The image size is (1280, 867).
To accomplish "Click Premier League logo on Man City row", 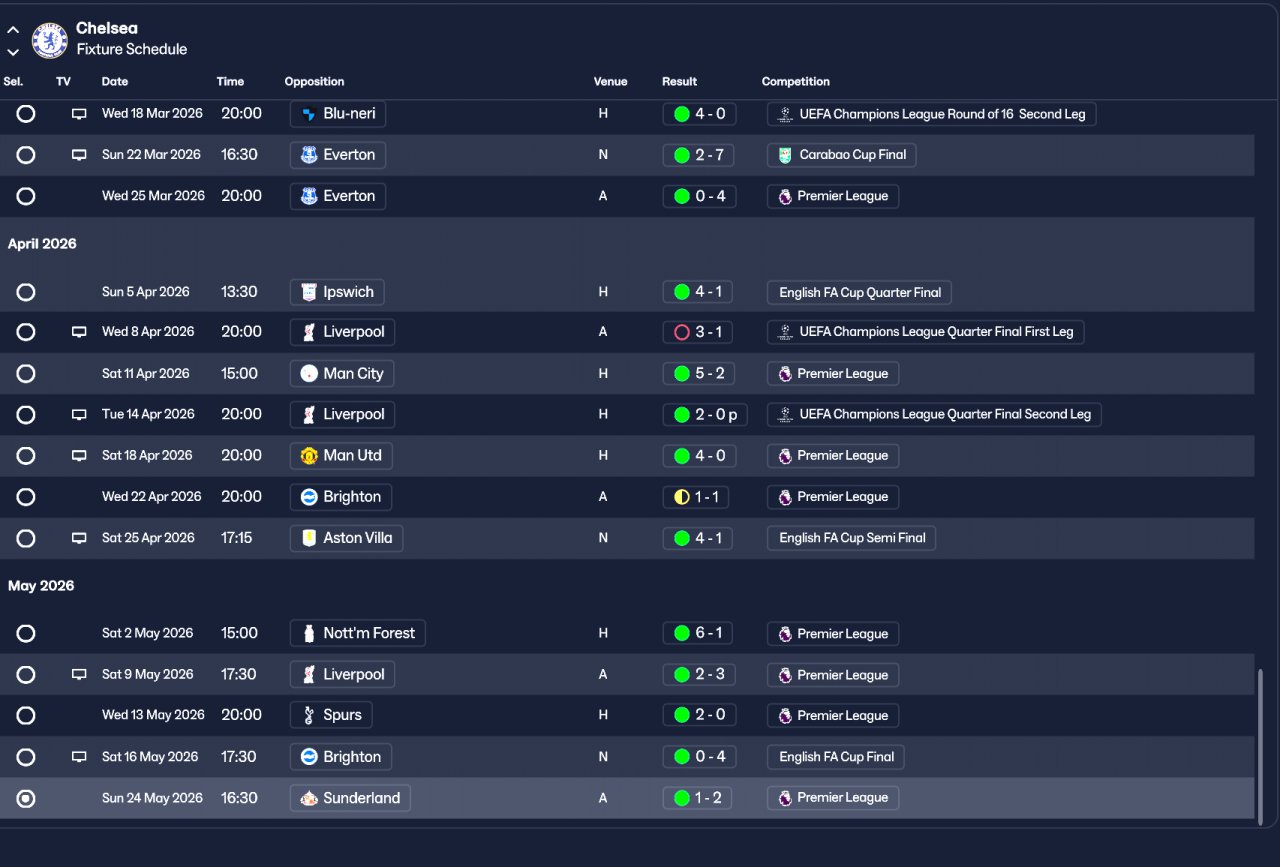I will coord(785,374).
